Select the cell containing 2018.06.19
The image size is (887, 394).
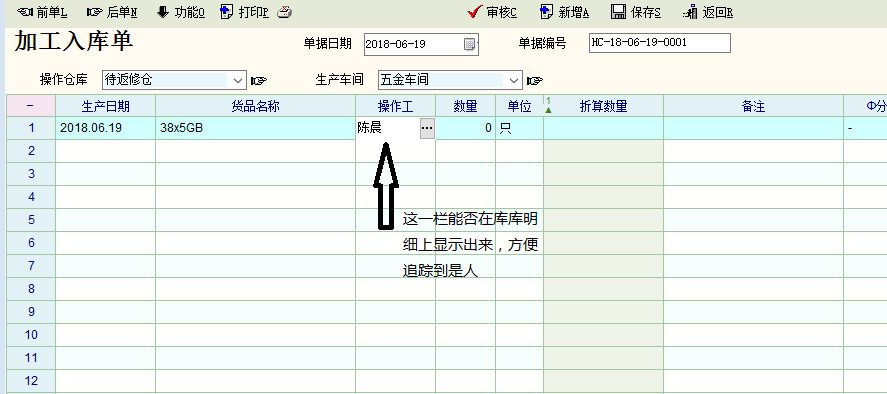coord(105,129)
